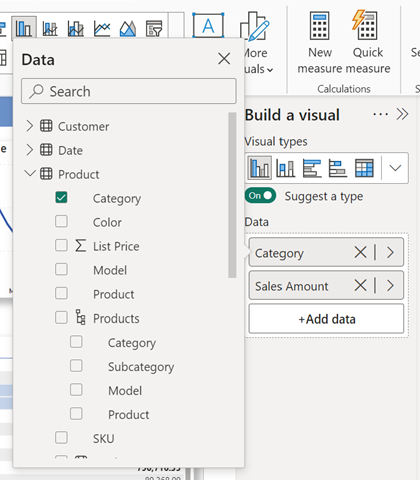This screenshot has height=480, width=420.
Task: Open Category field options arrow
Action: tap(390, 252)
